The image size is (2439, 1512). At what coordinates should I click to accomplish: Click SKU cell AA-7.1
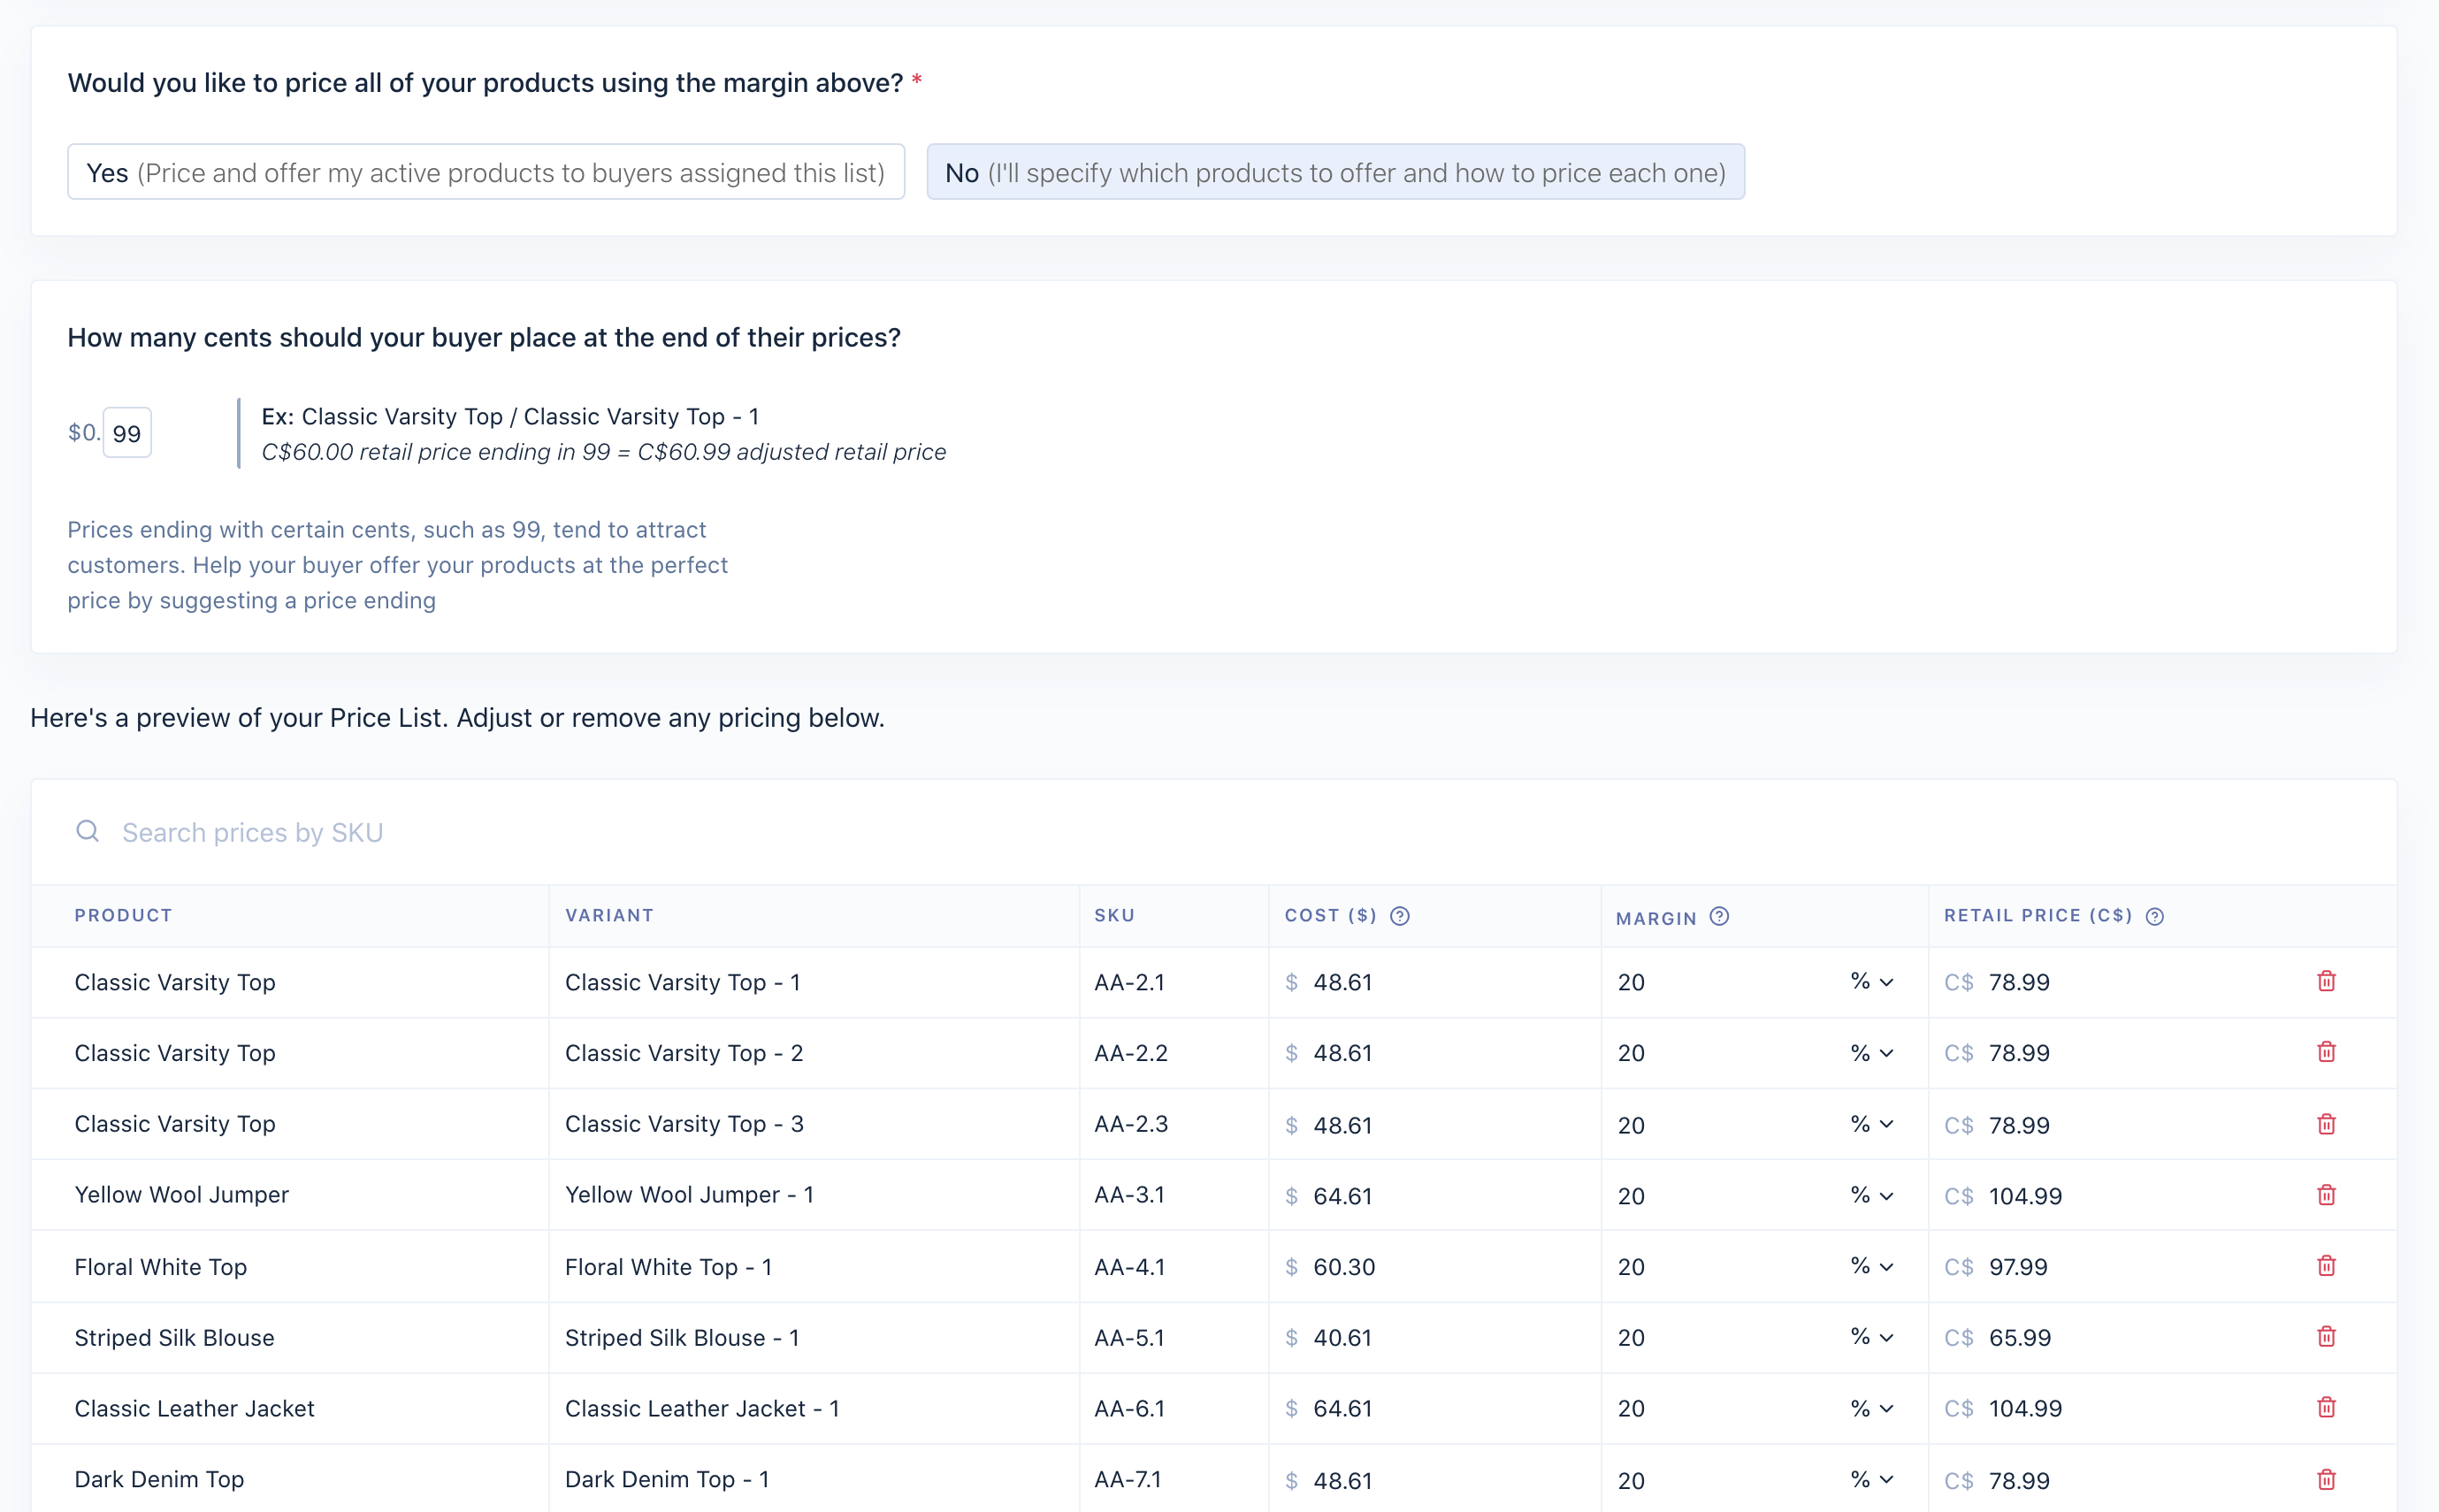tap(1128, 1480)
